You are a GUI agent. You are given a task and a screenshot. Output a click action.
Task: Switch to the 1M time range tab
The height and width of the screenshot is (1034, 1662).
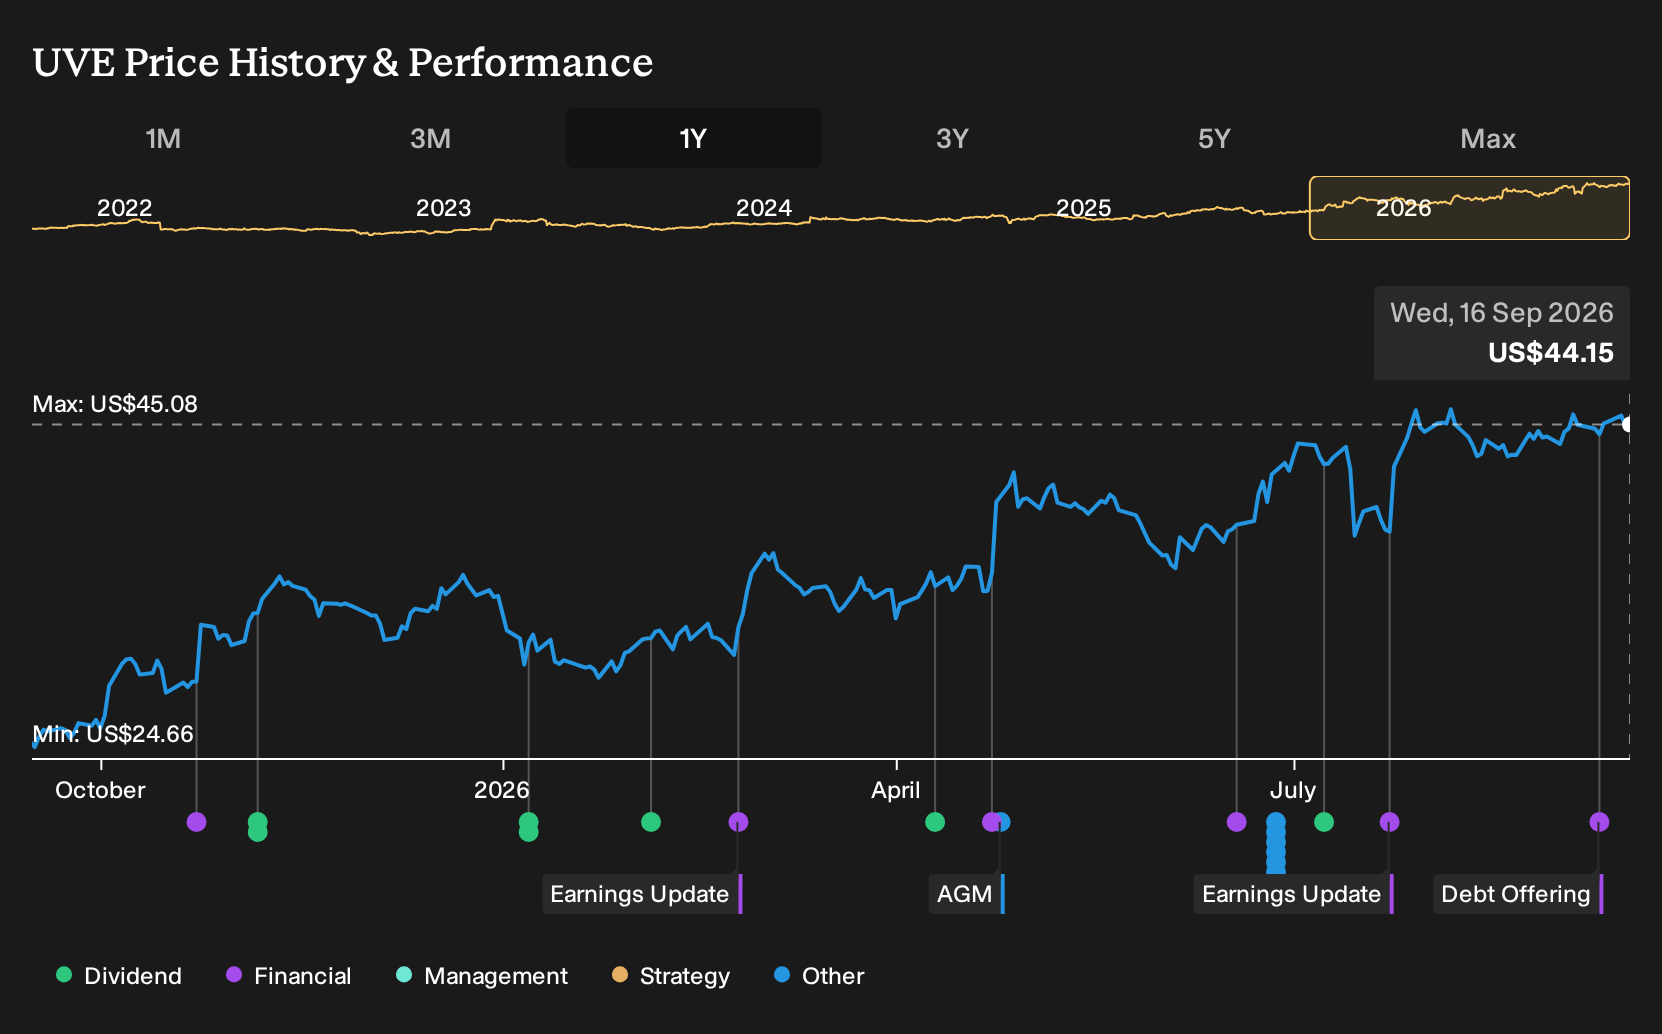point(163,138)
